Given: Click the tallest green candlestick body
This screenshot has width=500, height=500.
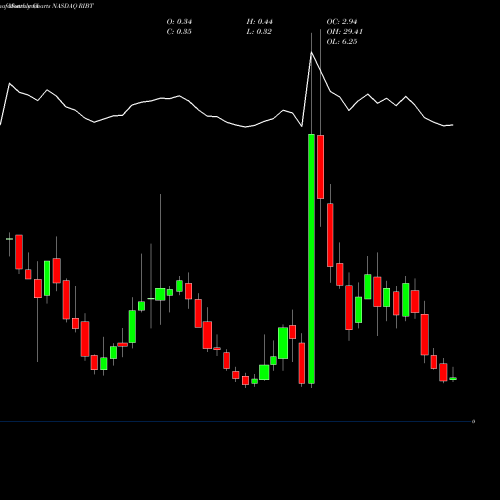Looking at the screenshot, I should [311, 259].
